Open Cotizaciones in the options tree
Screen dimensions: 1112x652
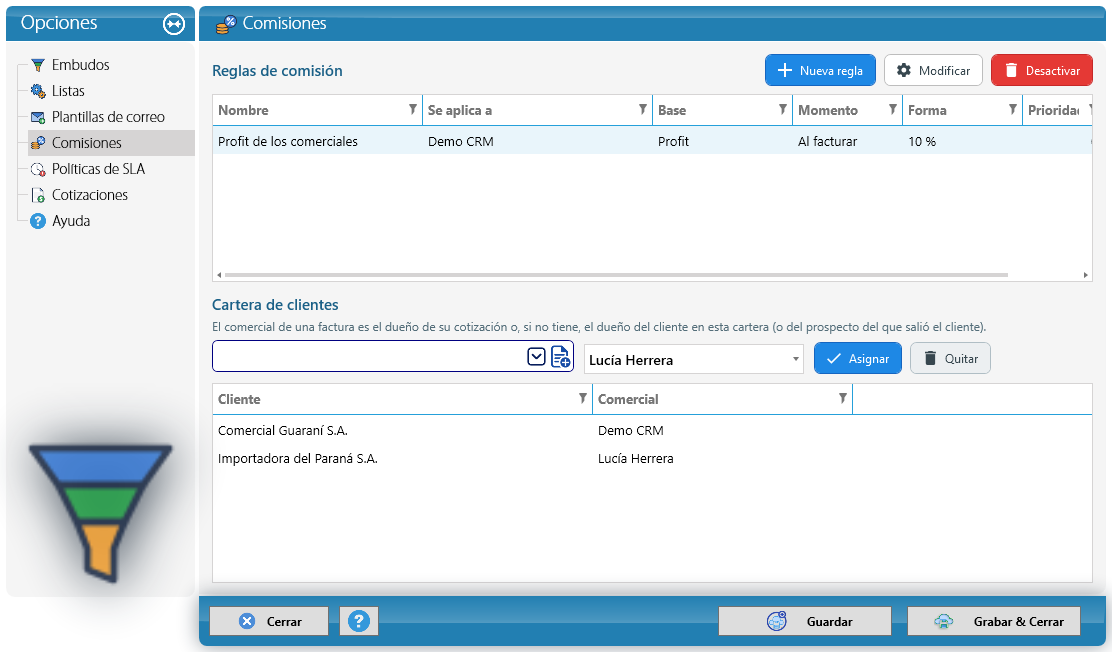pyautogui.click(x=89, y=195)
